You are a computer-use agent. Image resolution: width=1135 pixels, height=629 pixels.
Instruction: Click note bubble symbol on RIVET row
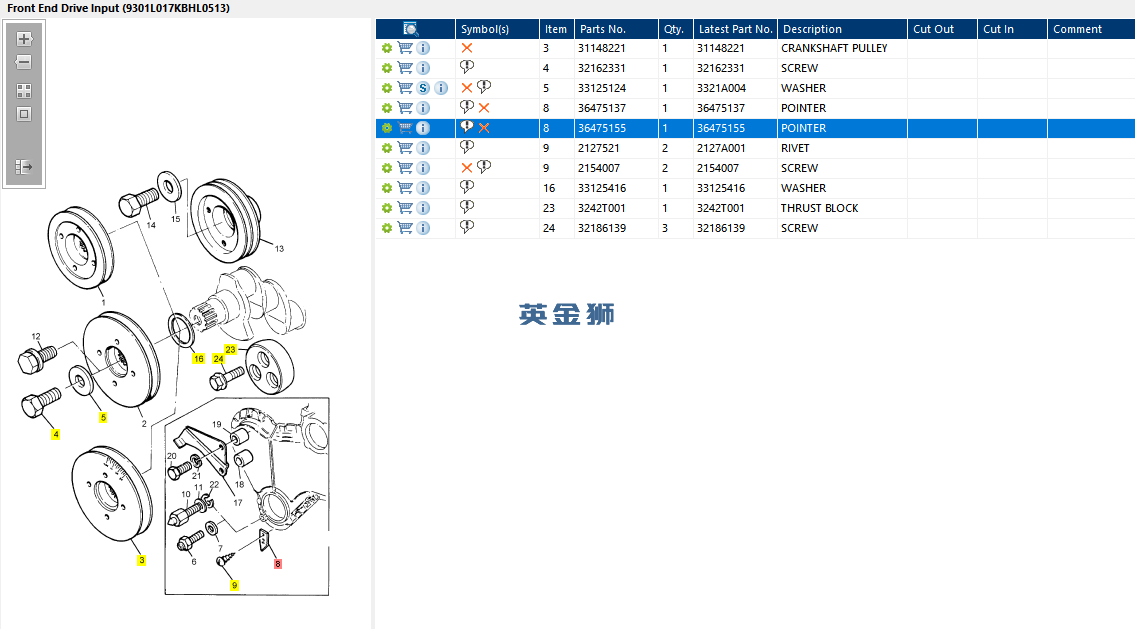tap(467, 147)
